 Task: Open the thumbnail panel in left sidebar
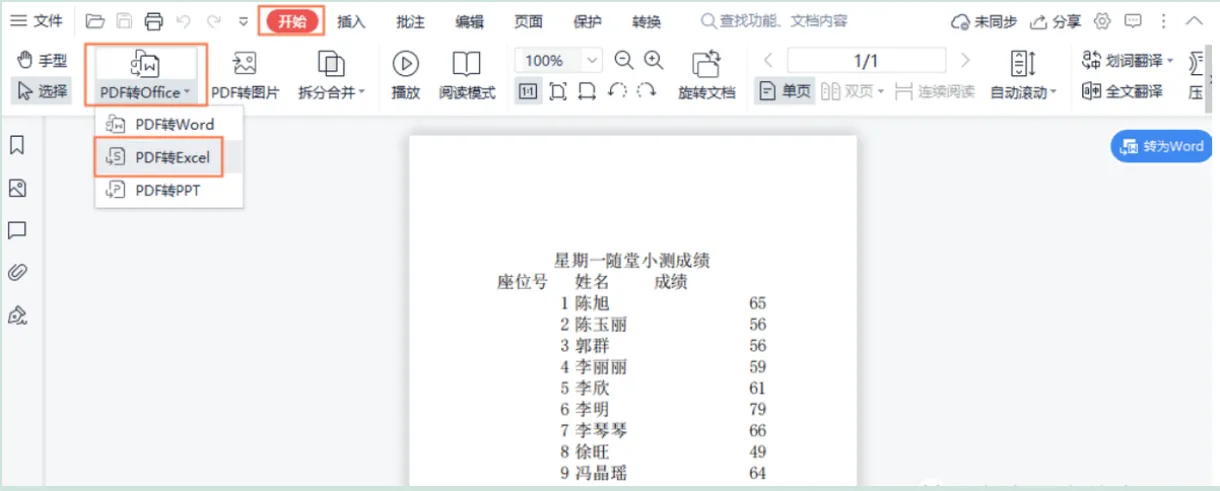[x=17, y=188]
